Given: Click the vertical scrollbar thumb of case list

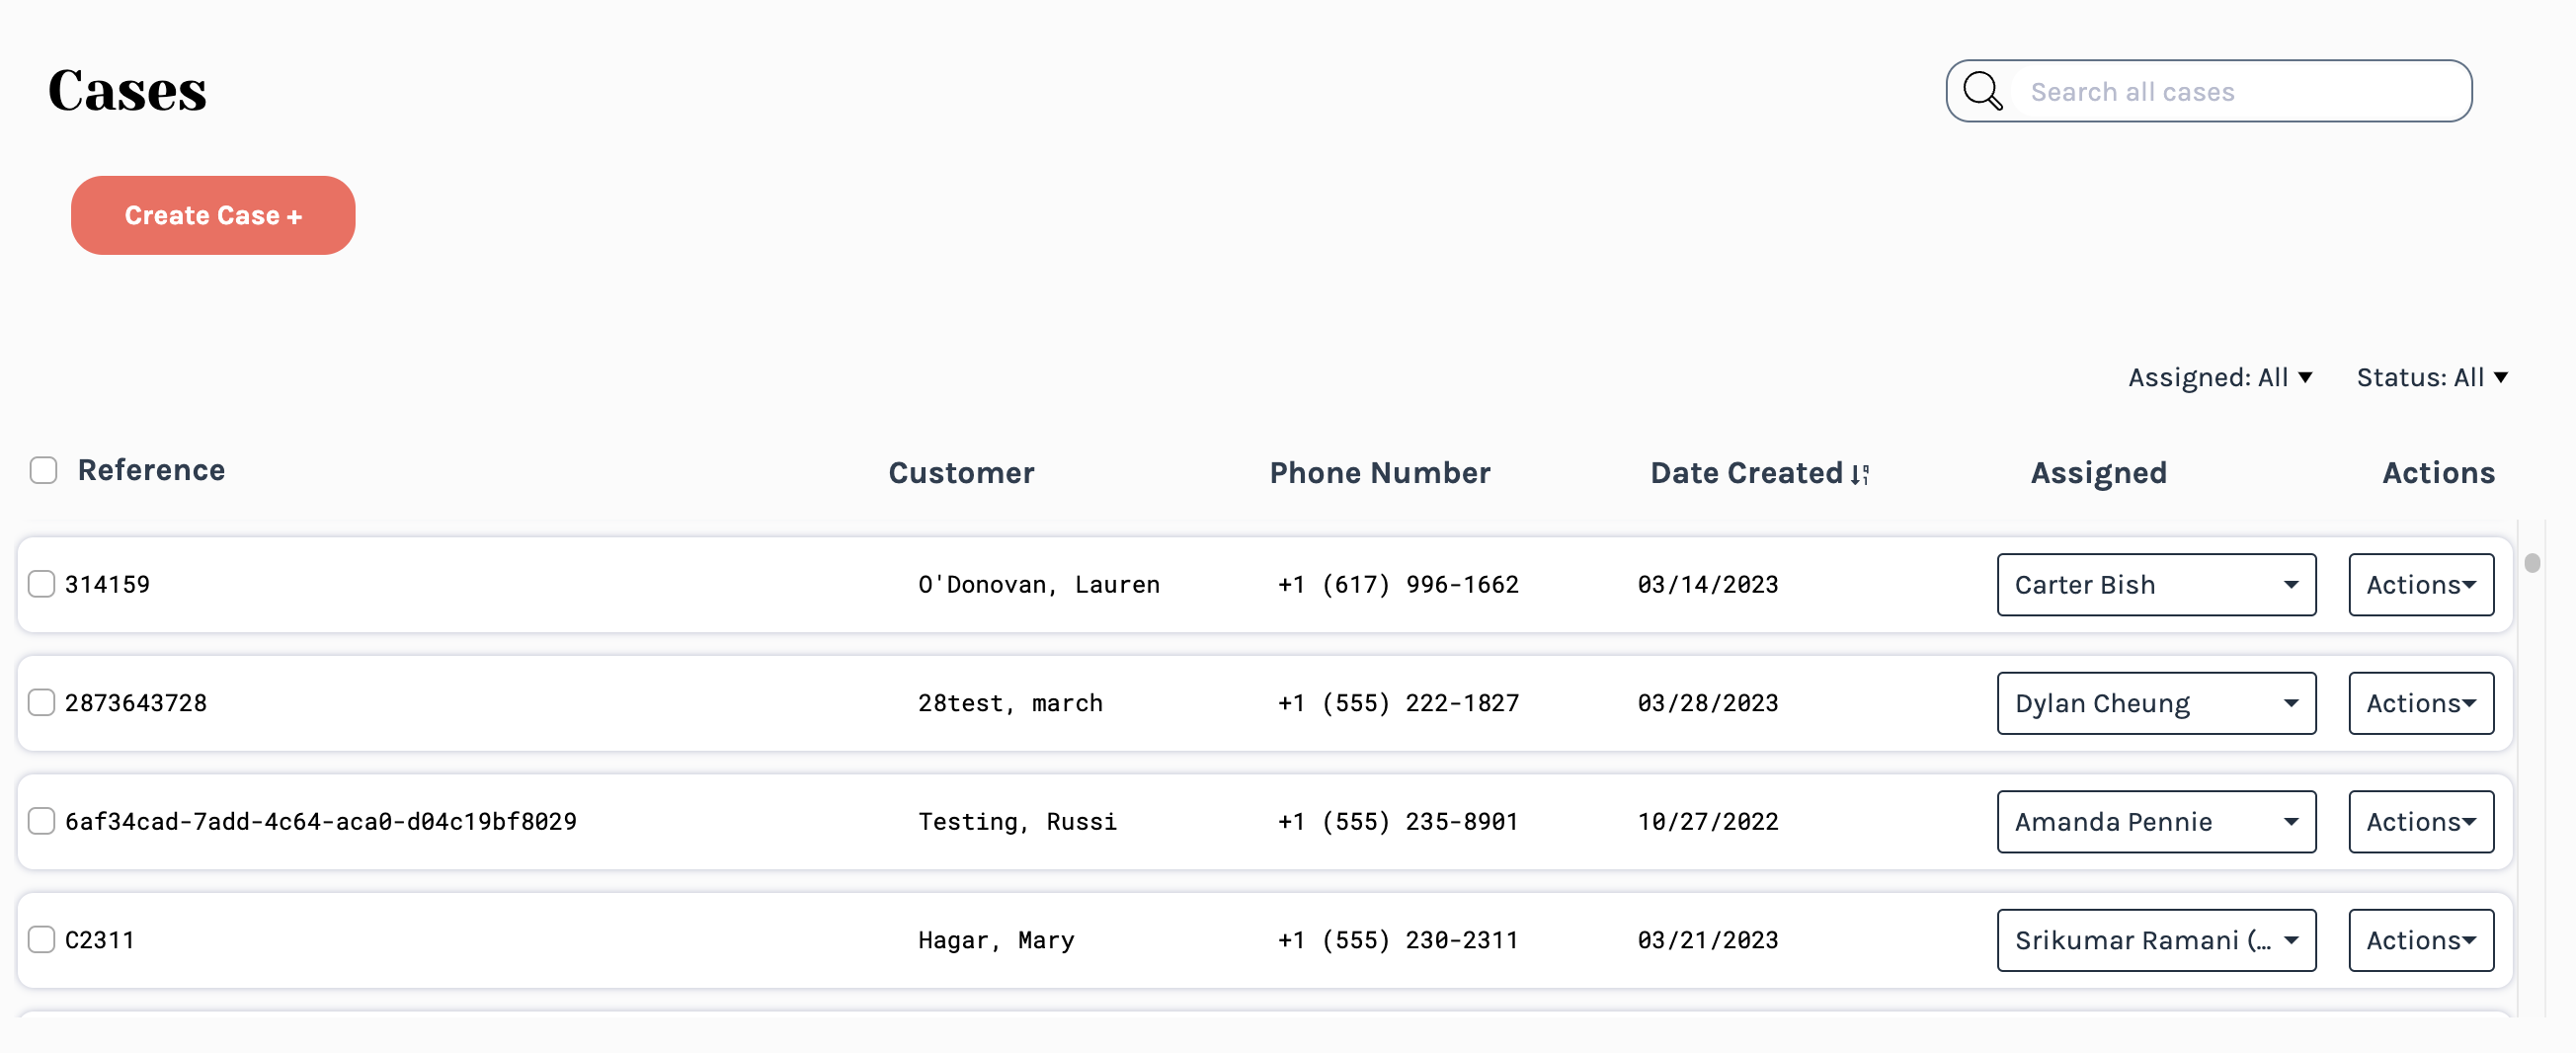Looking at the screenshot, I should [x=2531, y=563].
